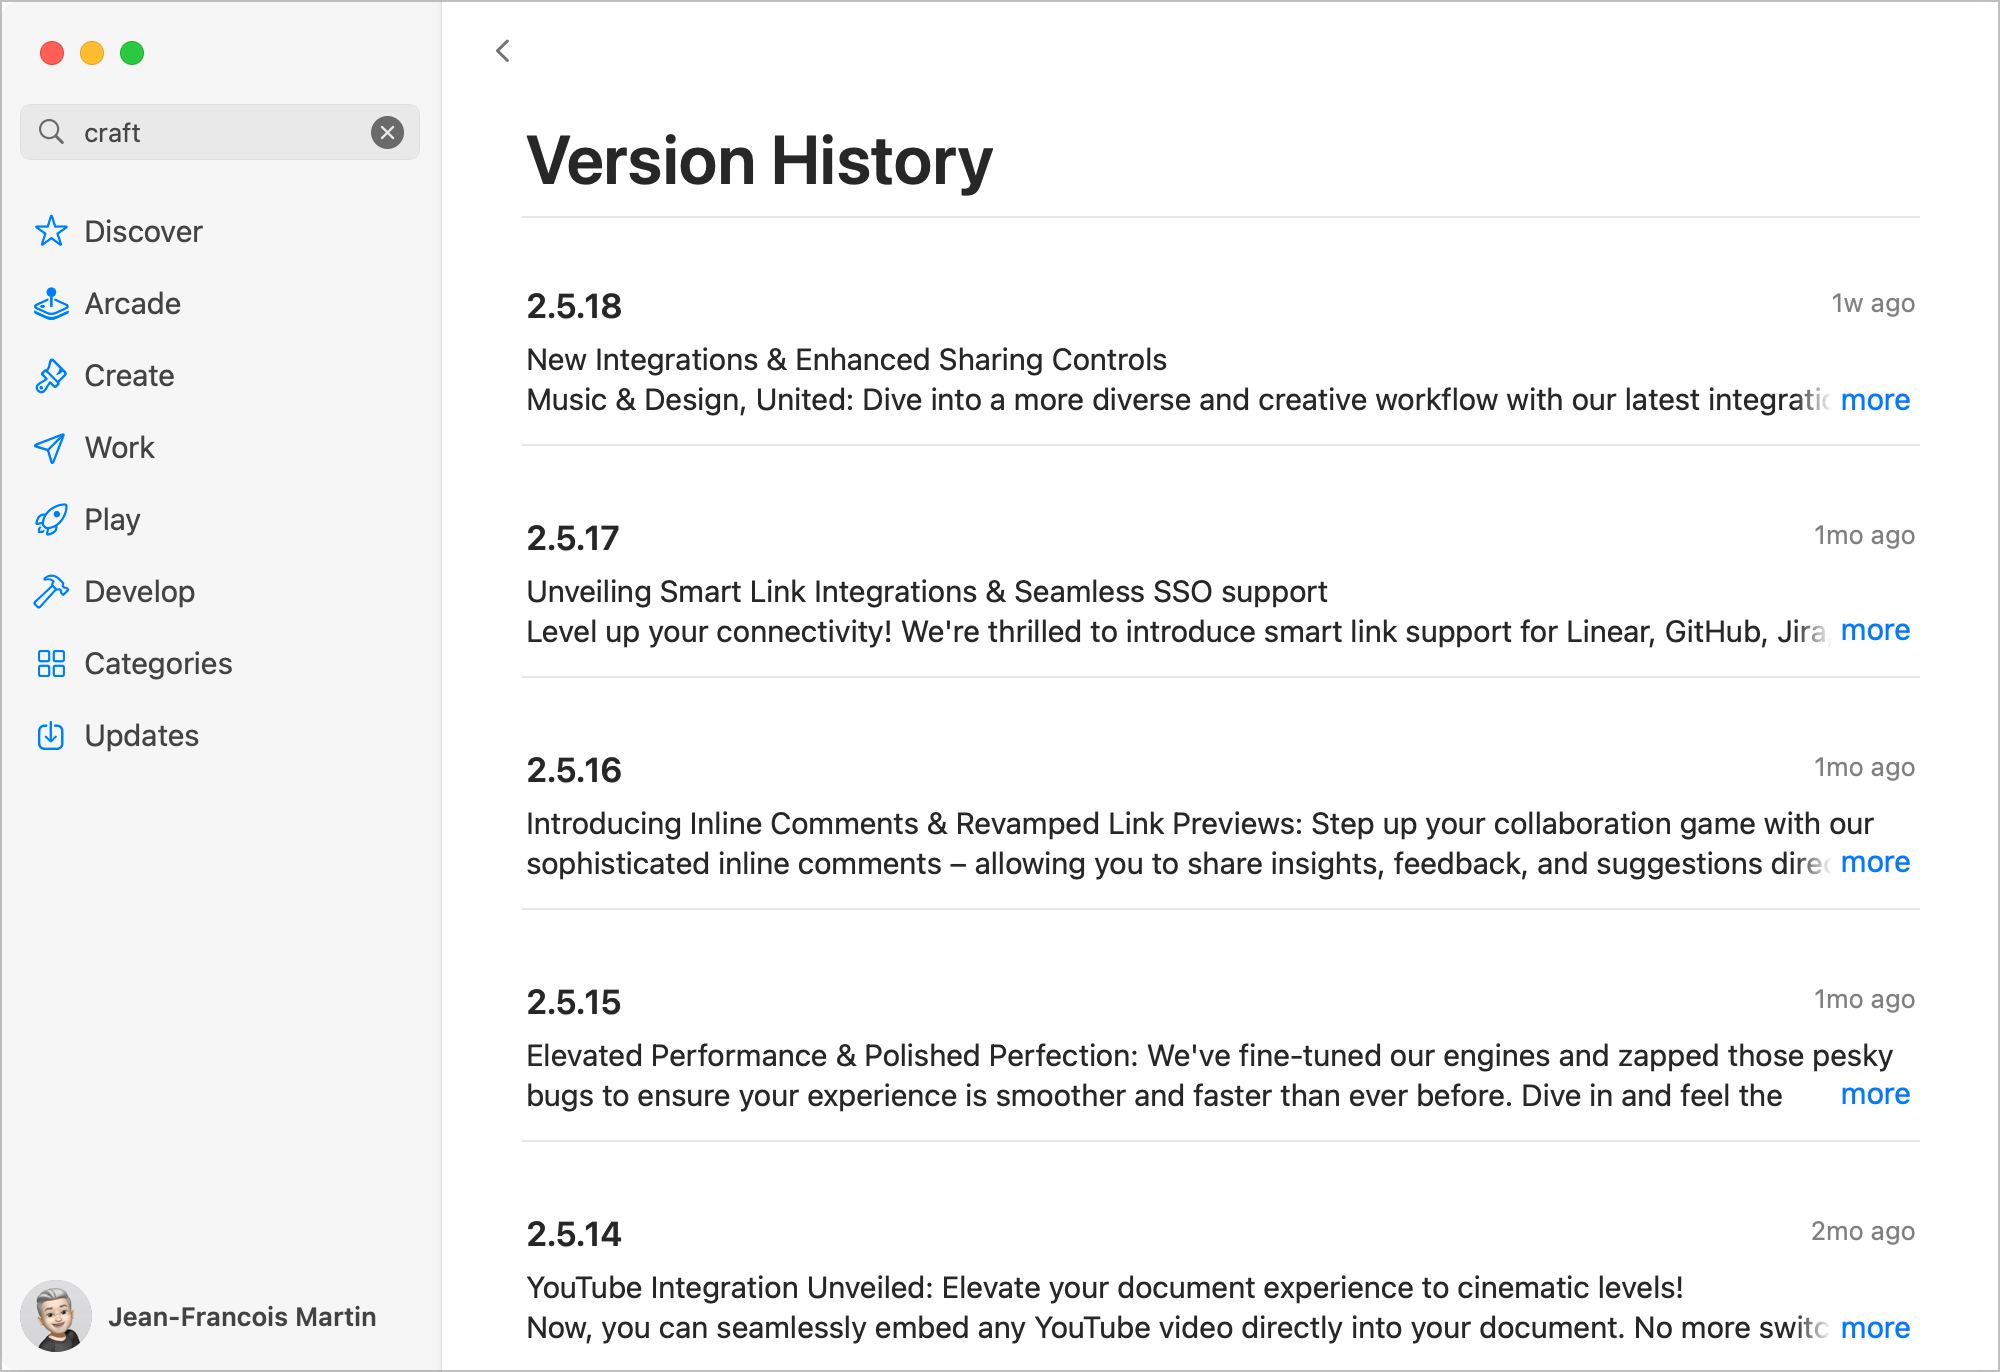The image size is (2000, 1372).
Task: Expand the YouTube Integration notes for 2.5.14
Action: tap(1875, 1327)
